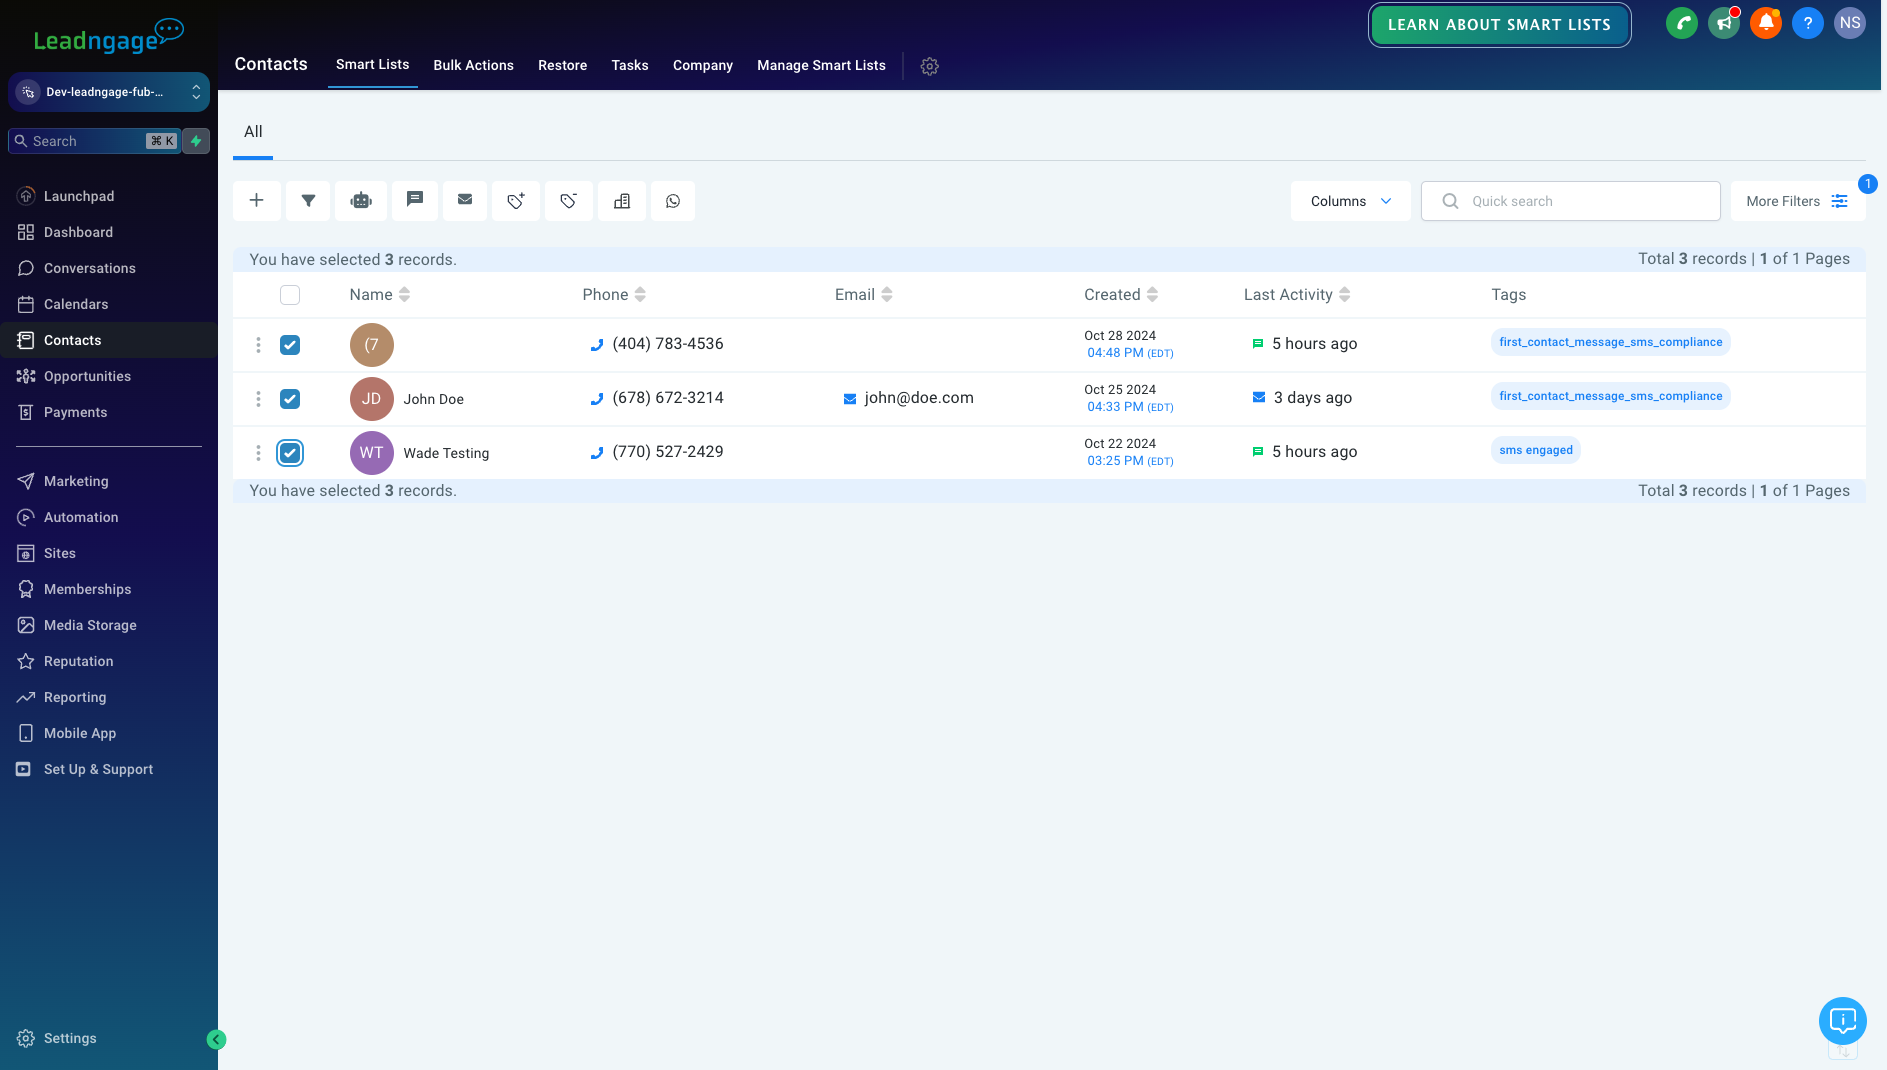This screenshot has width=1887, height=1070.
Task: Open the contacts settings gear icon
Action: (930, 66)
